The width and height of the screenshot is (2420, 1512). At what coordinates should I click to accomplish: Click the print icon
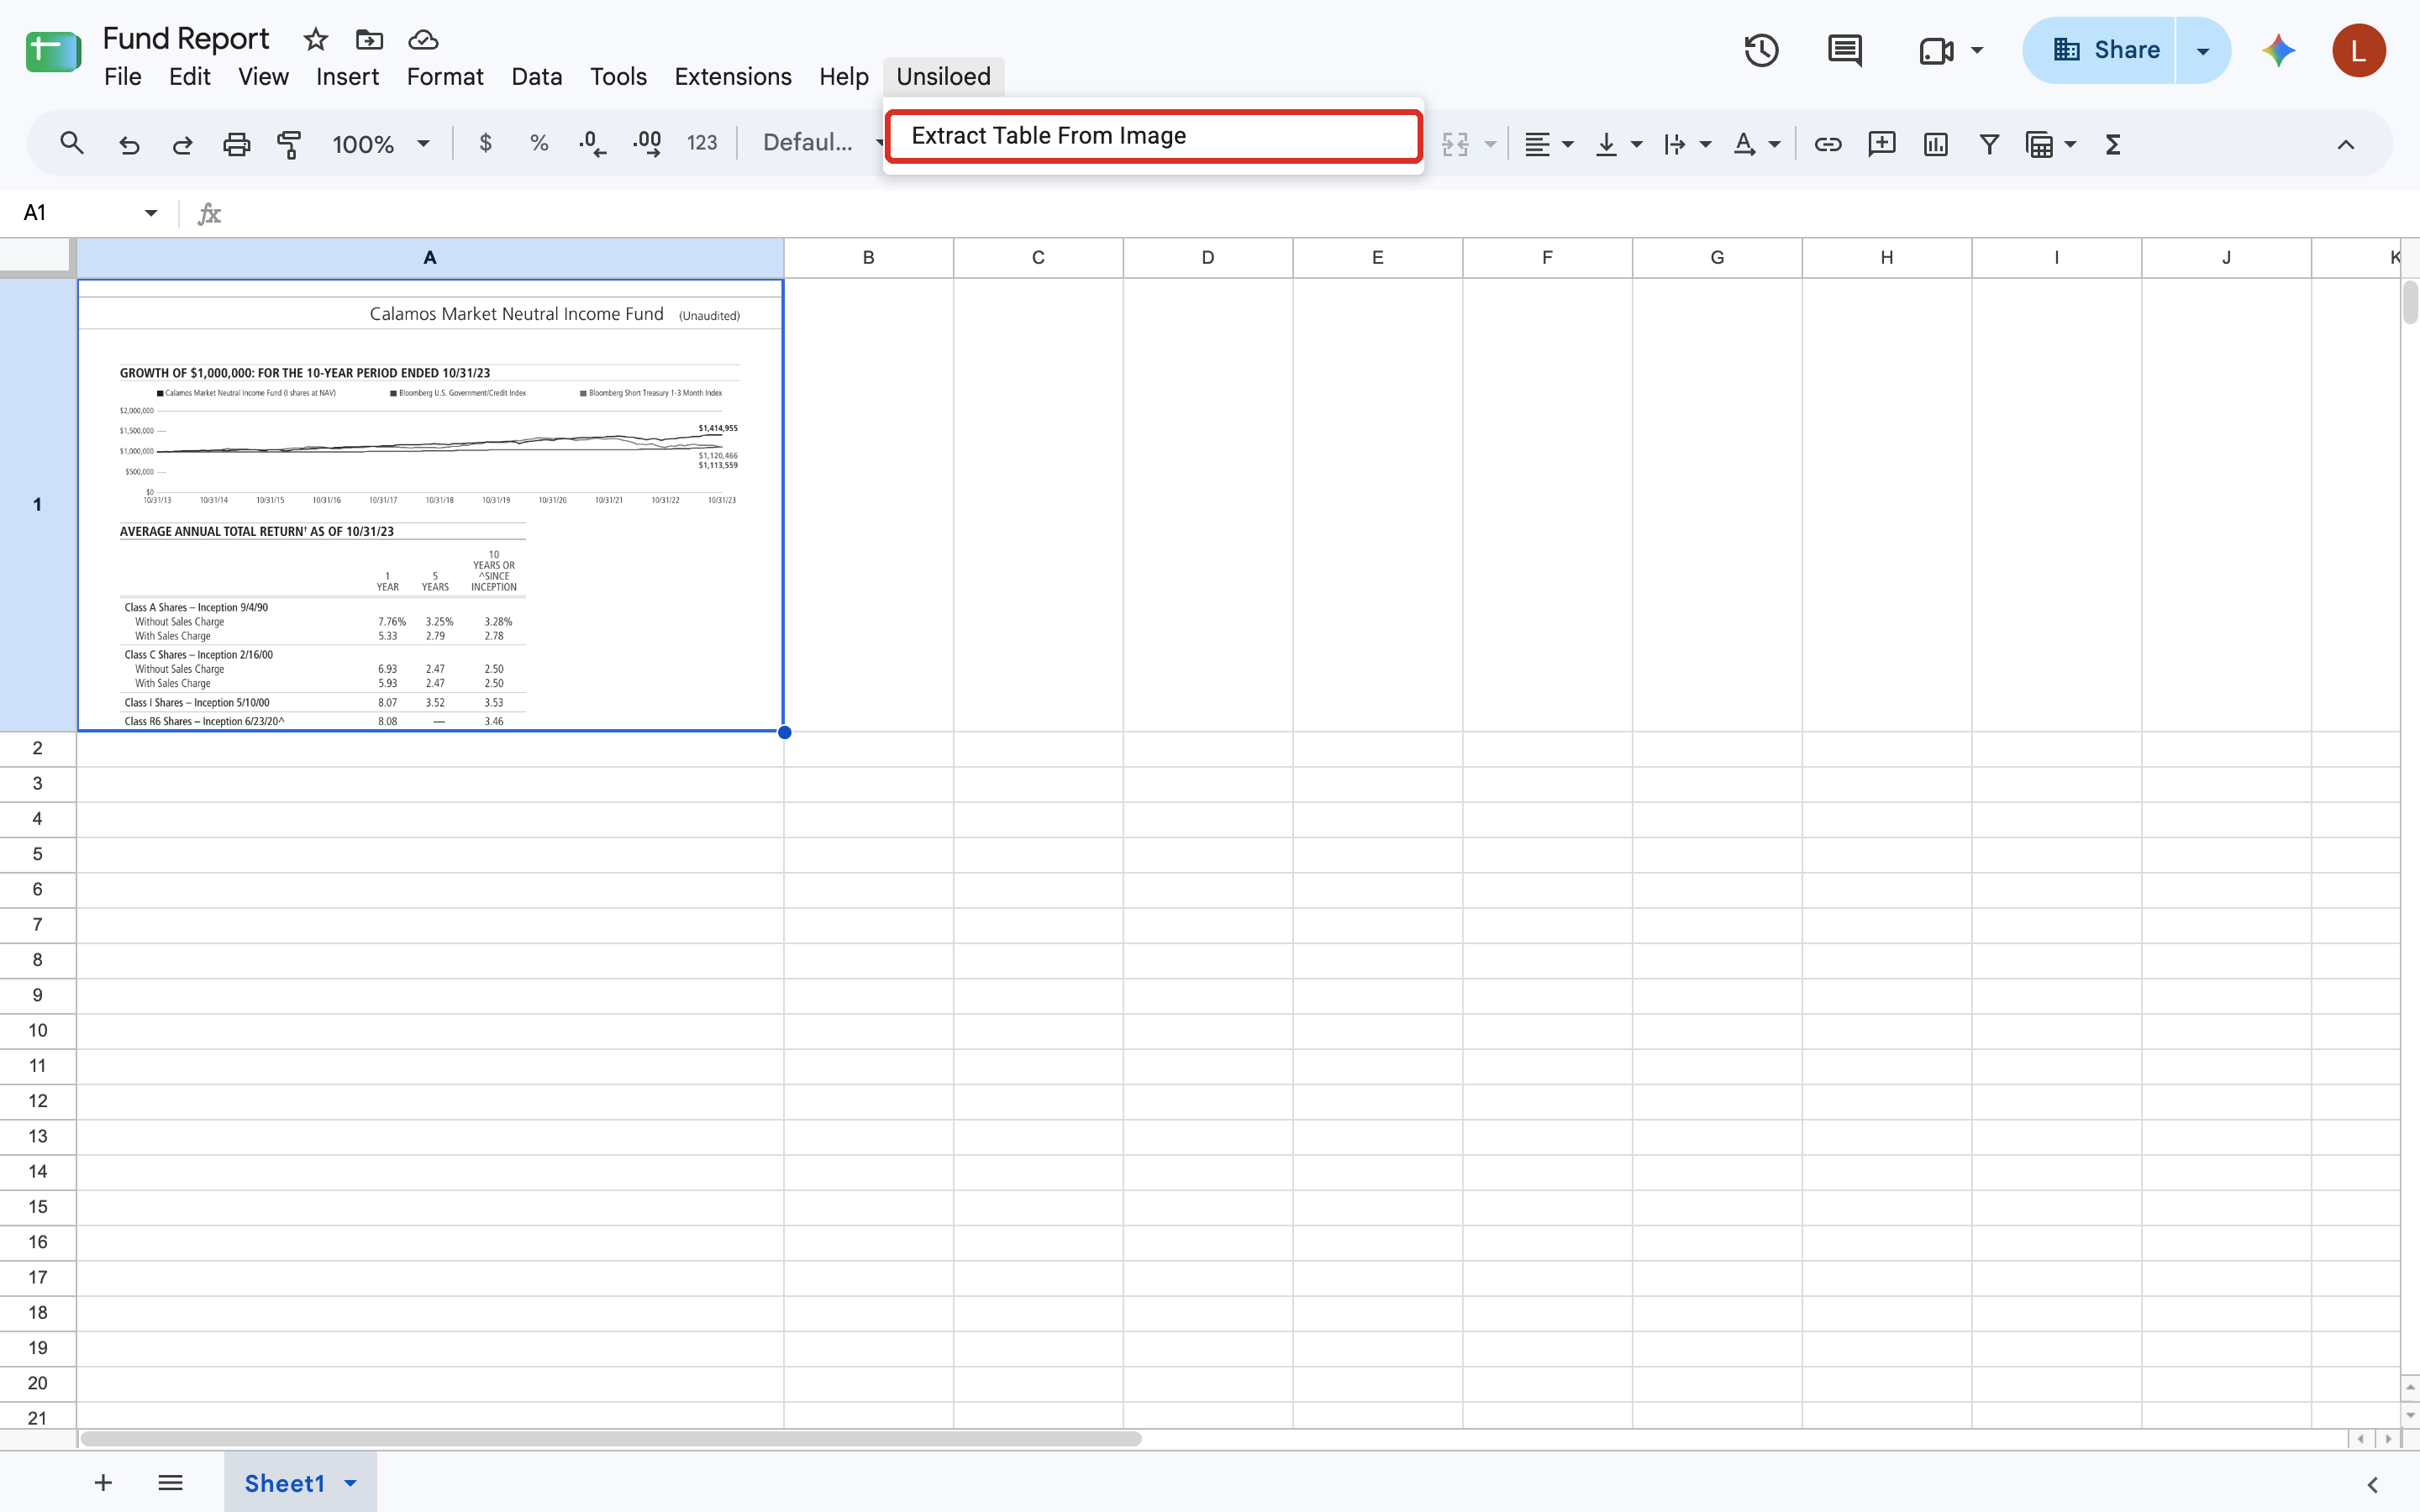(x=236, y=144)
